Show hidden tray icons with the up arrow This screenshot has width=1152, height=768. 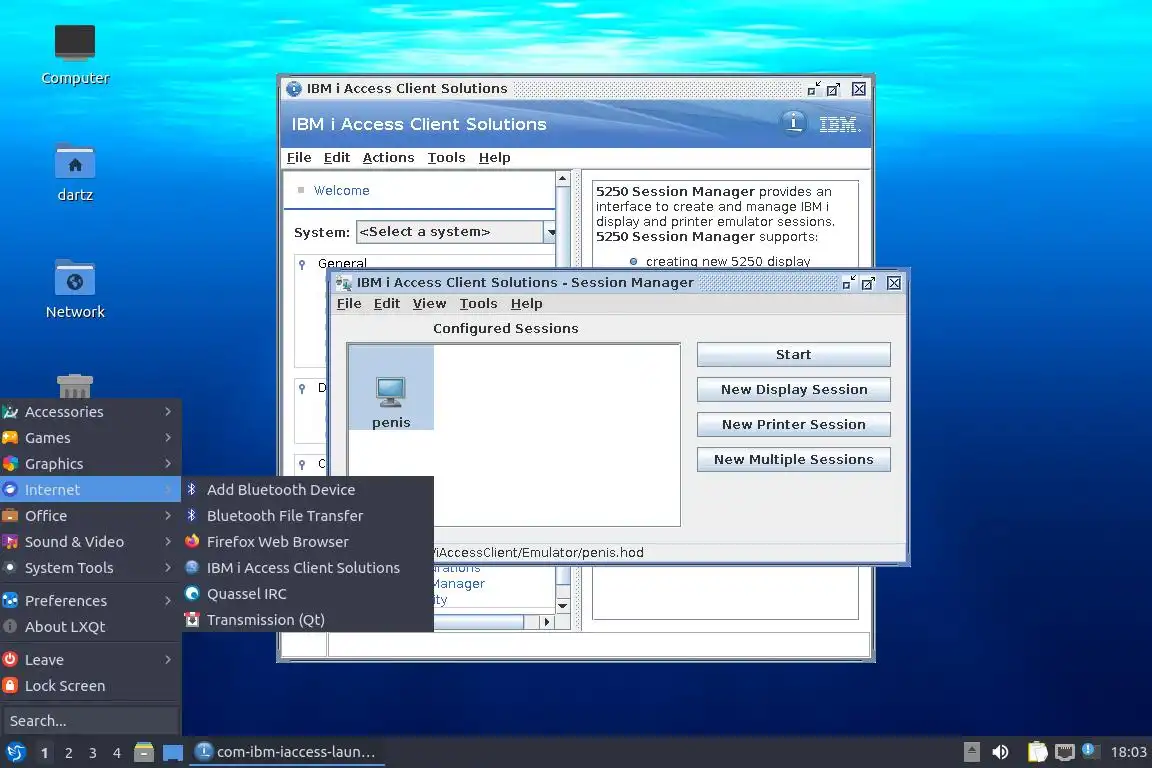971,752
